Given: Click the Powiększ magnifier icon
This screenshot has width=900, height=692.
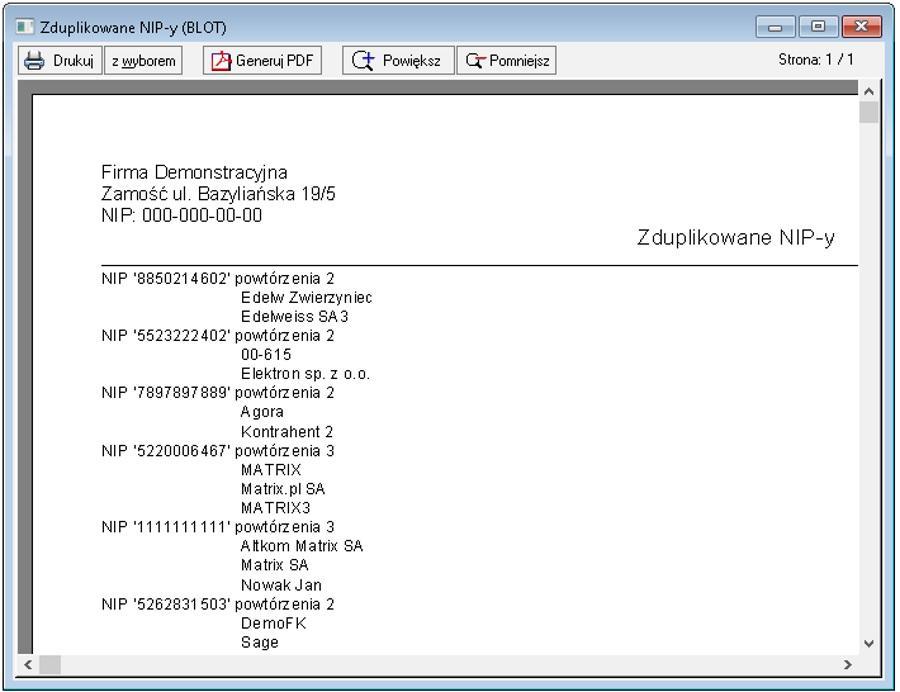Looking at the screenshot, I should coord(362,60).
